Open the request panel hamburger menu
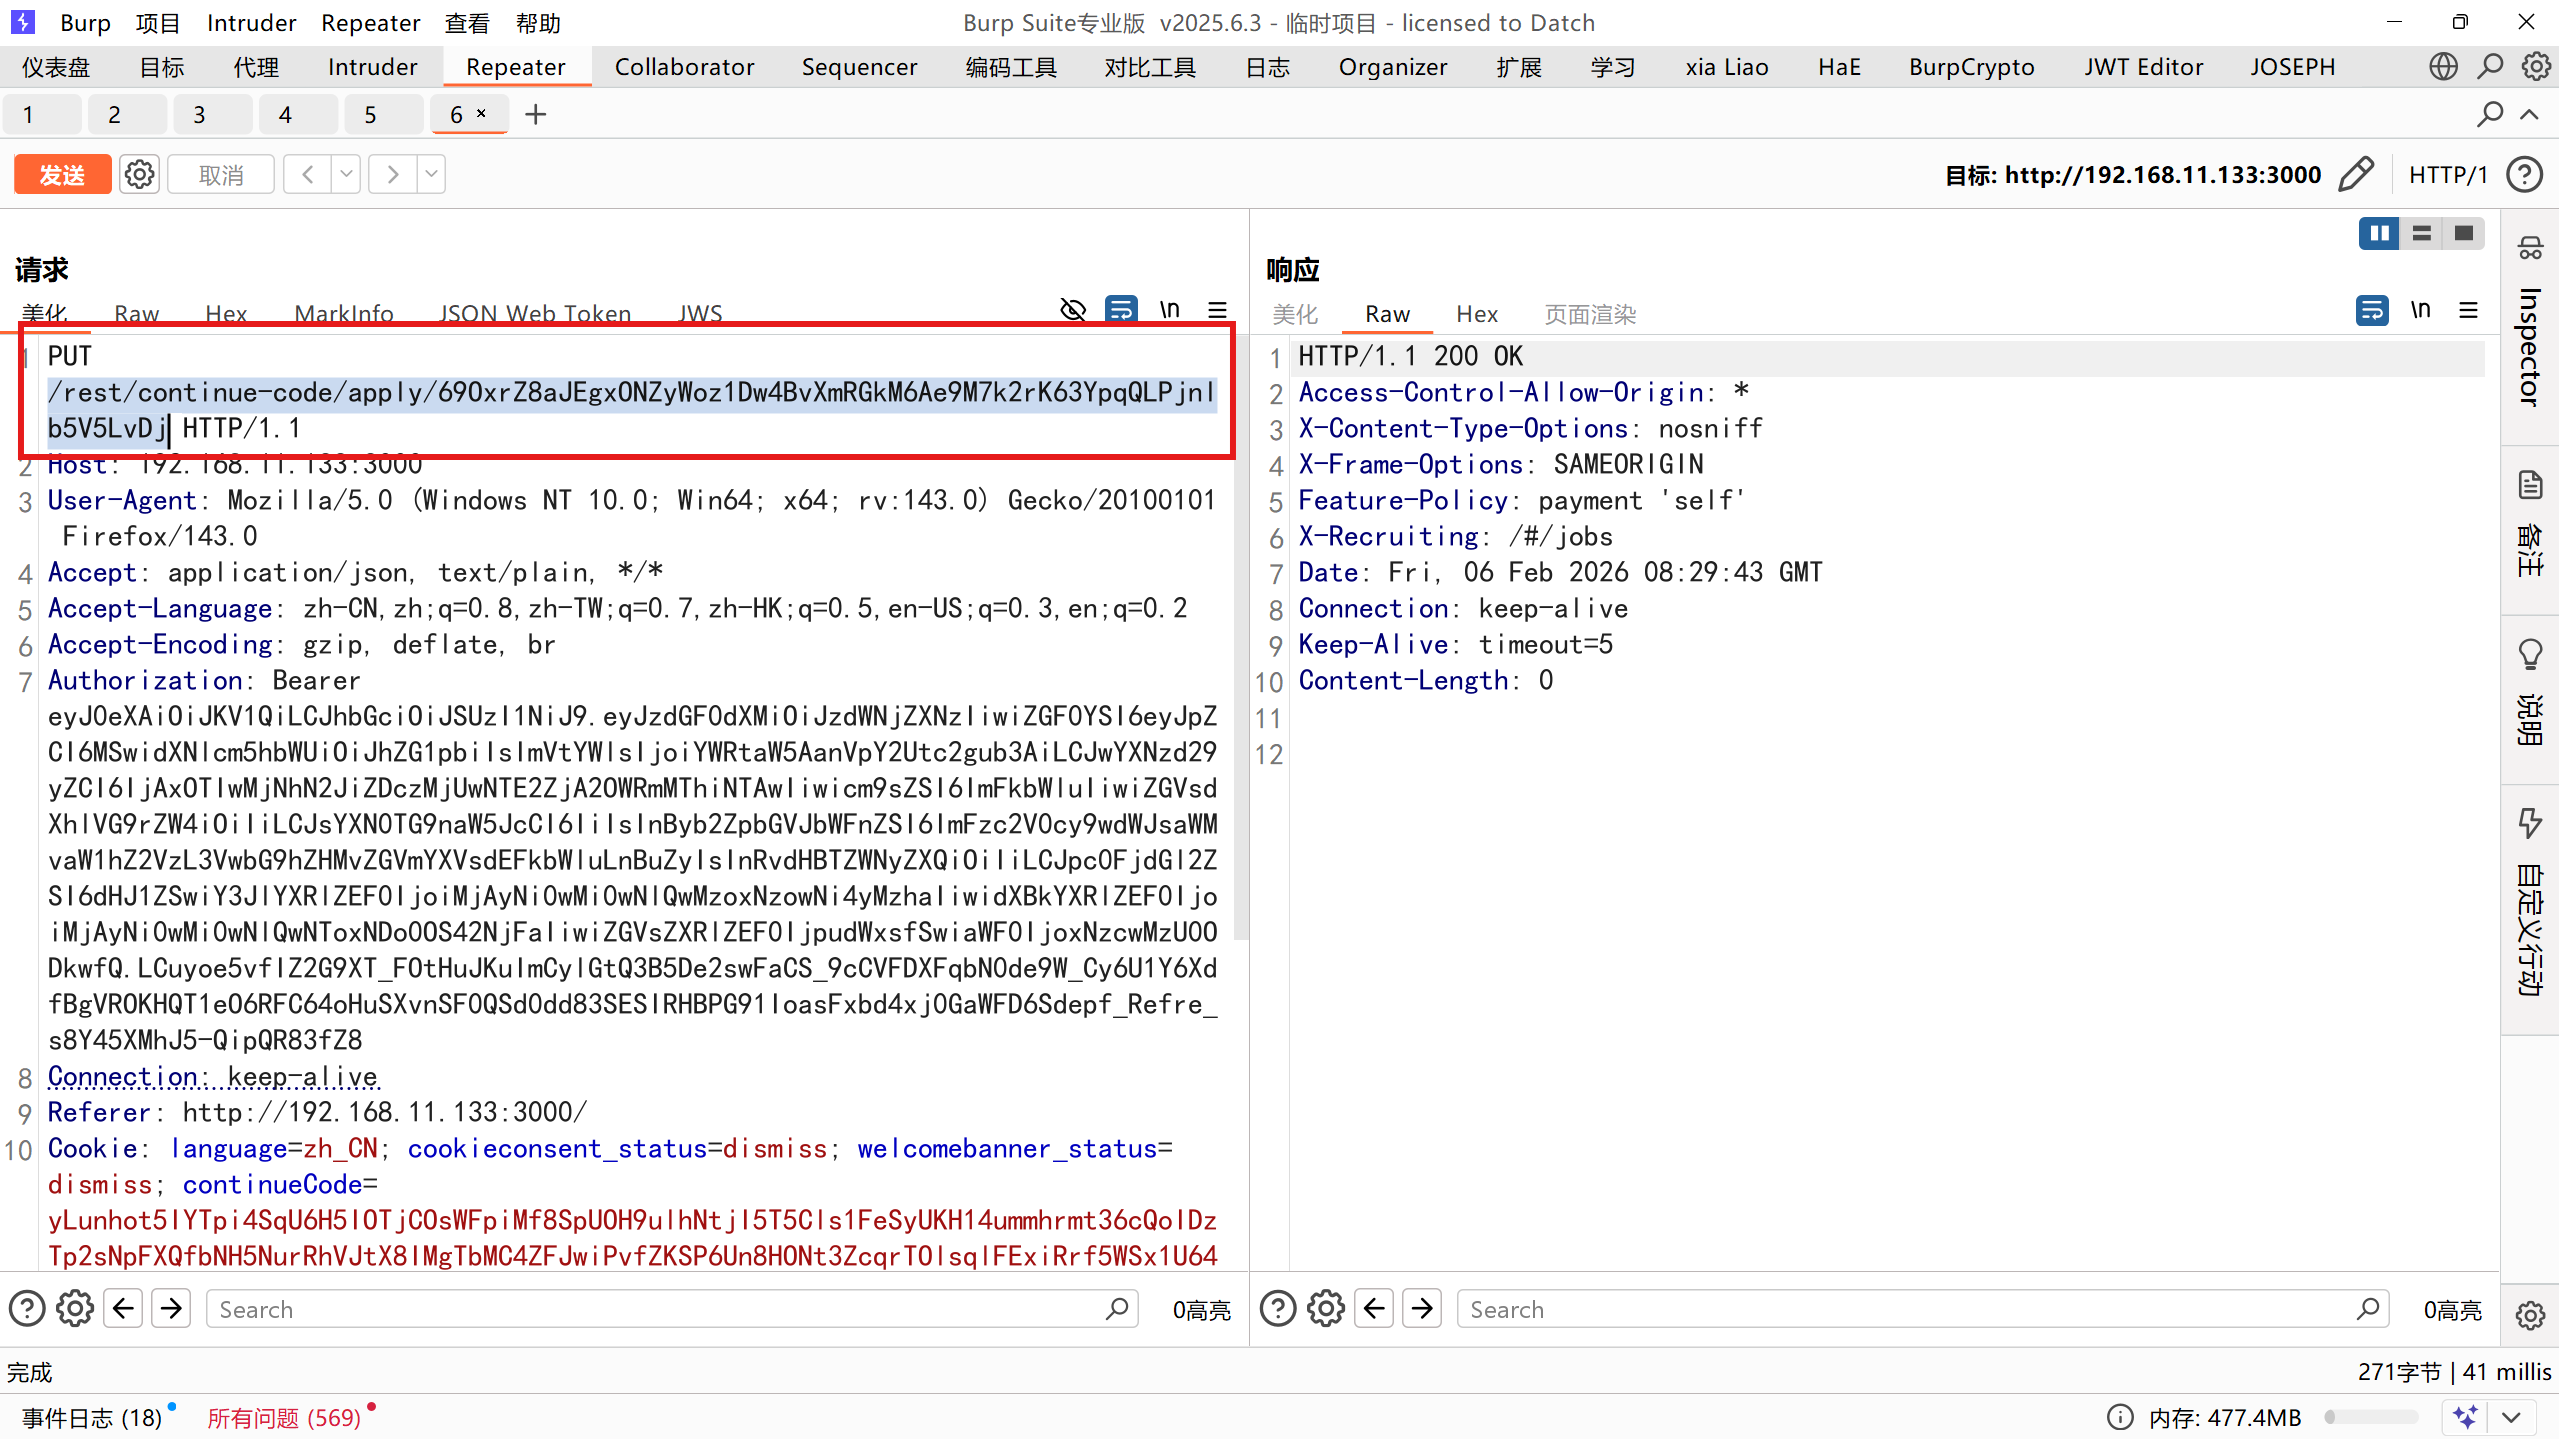The height and width of the screenshot is (1439, 2559). pyautogui.click(x=1217, y=310)
